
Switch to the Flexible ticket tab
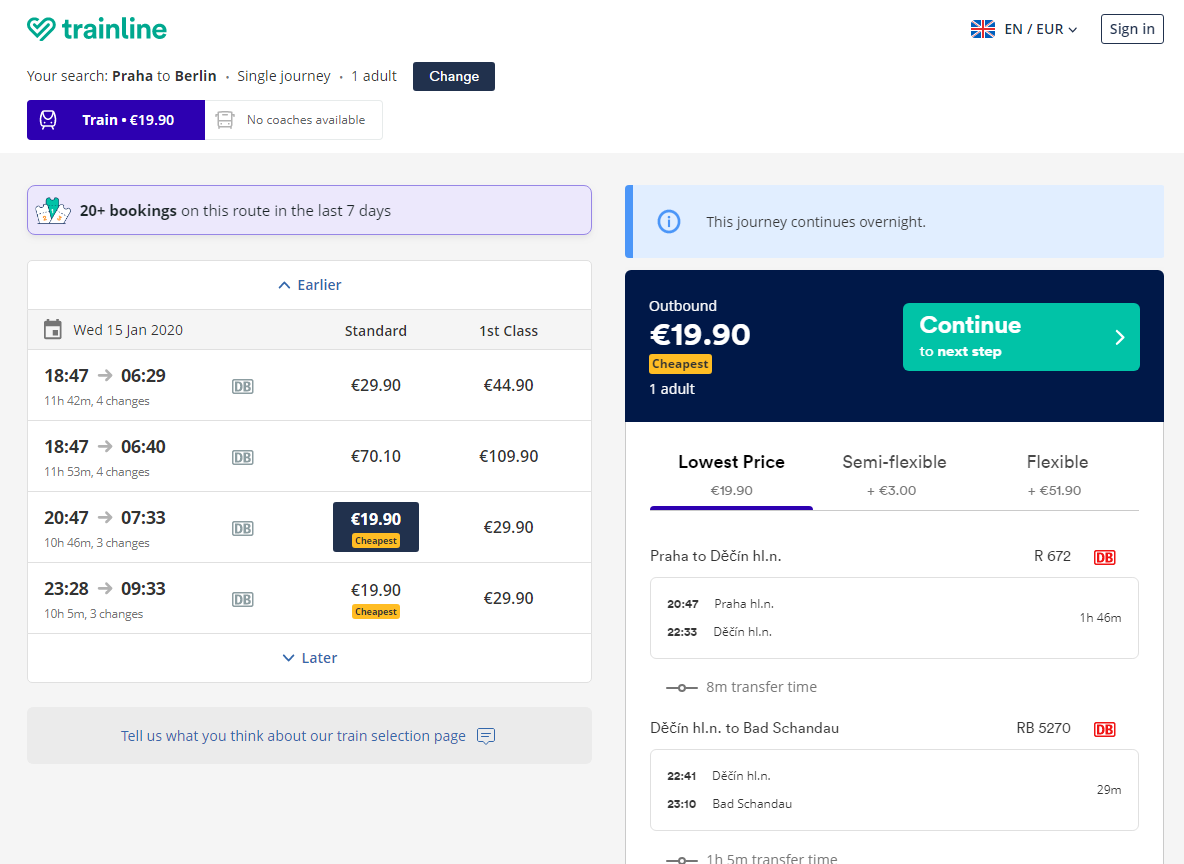tap(1057, 474)
